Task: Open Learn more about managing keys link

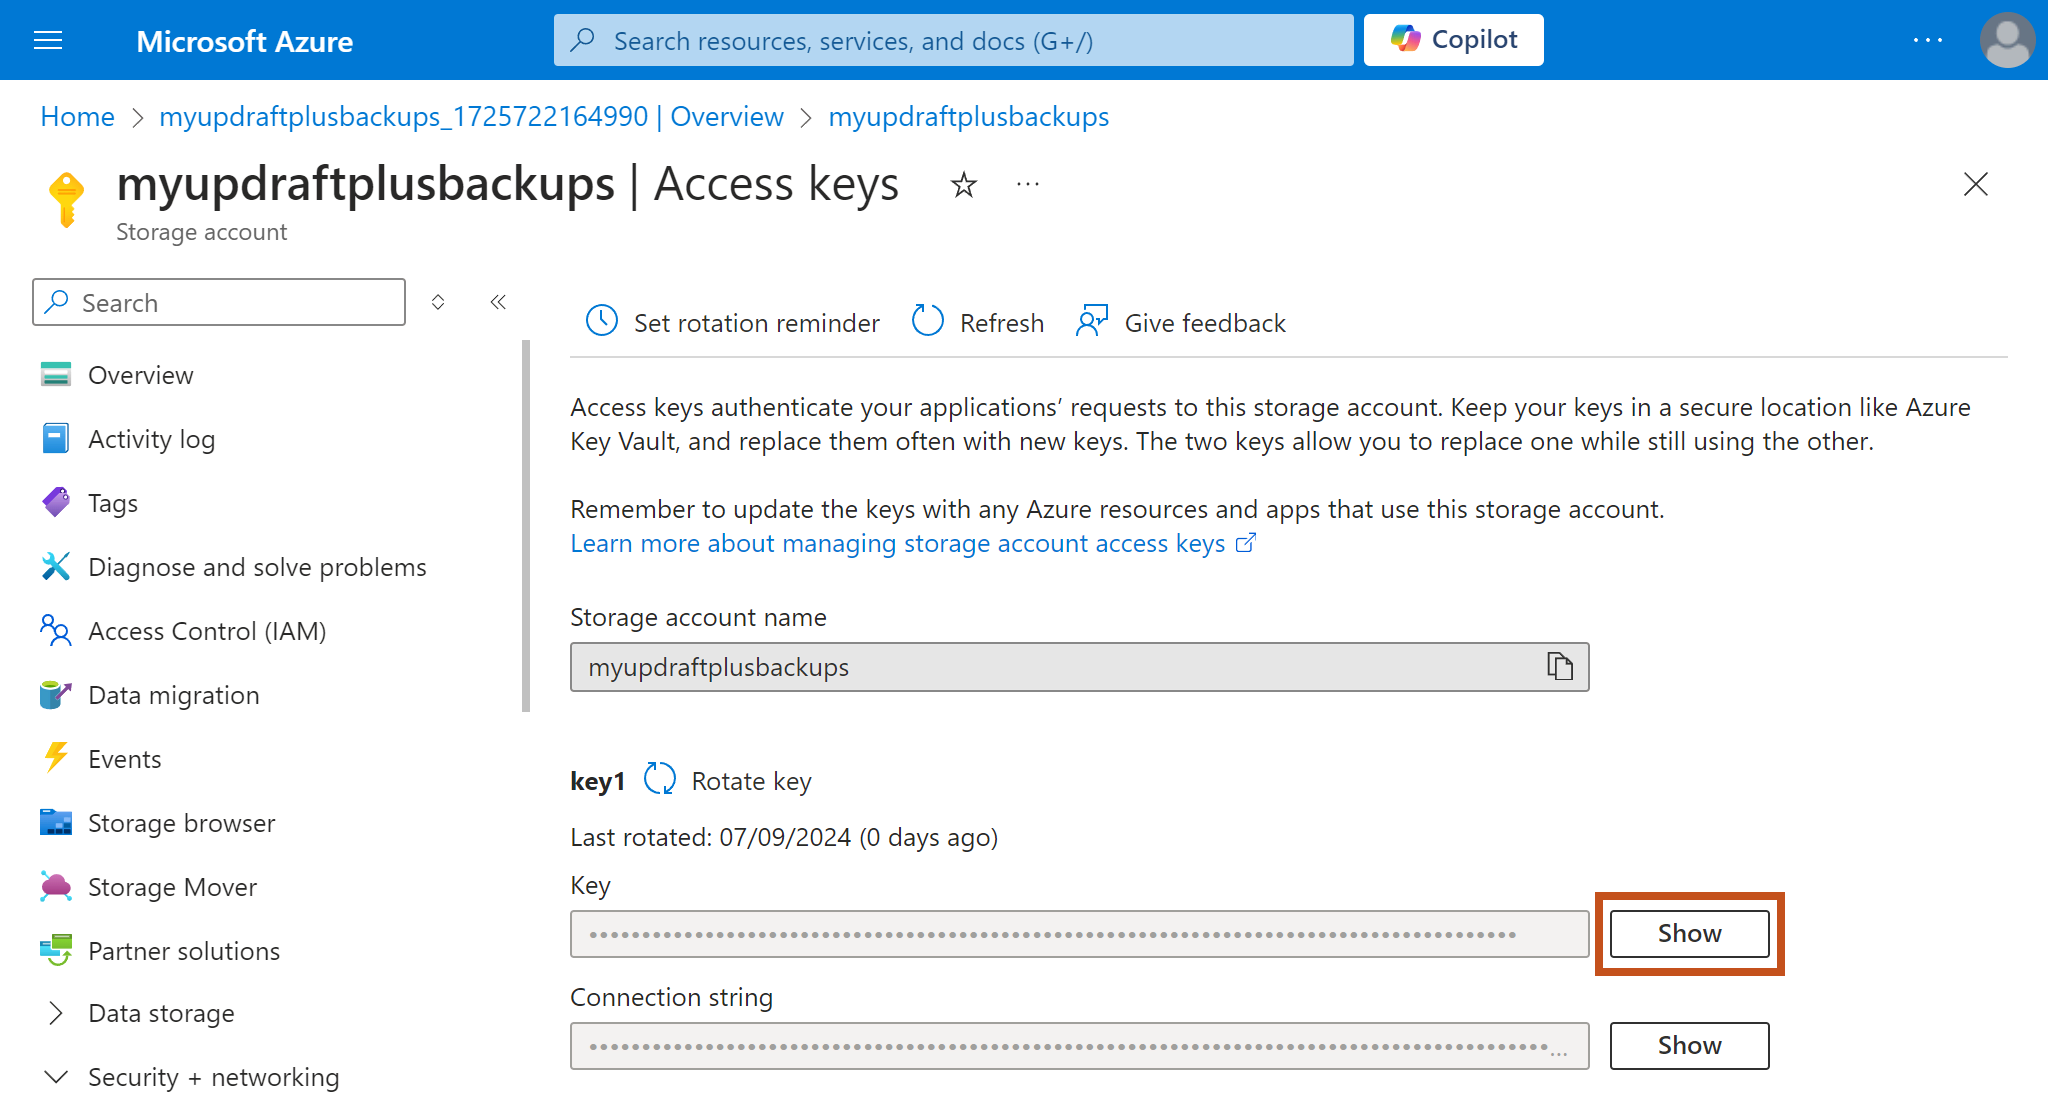Action: click(x=898, y=543)
